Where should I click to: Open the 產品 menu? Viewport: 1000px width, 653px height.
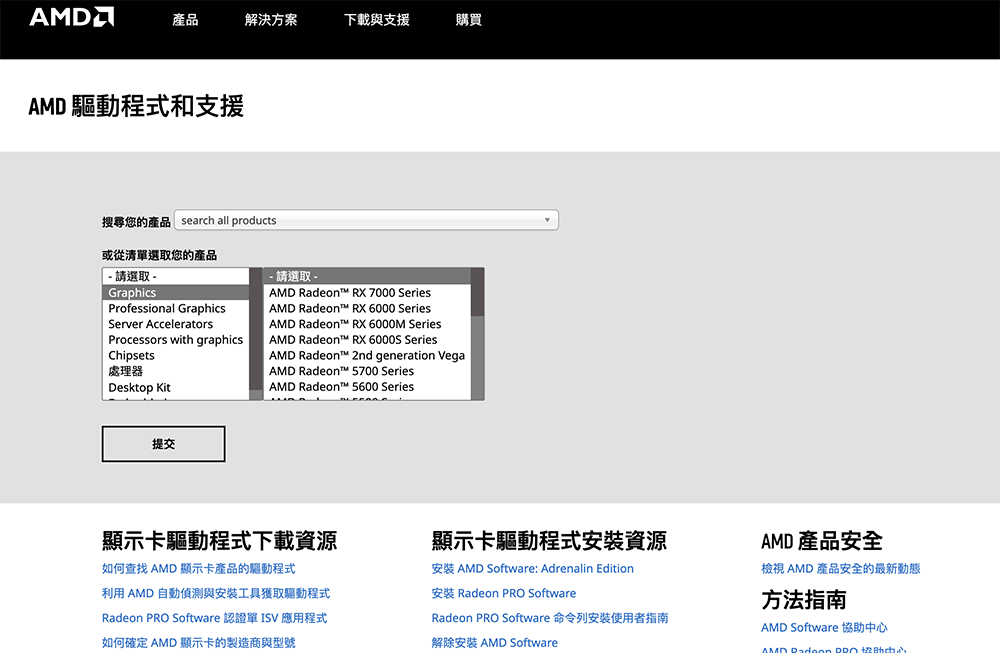point(185,20)
